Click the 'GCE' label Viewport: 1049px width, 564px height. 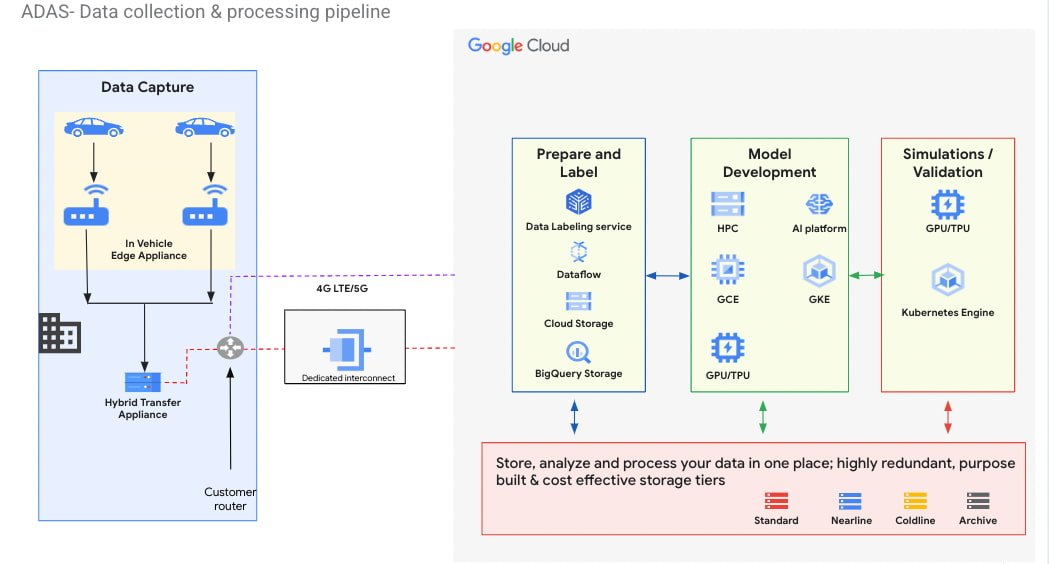[x=728, y=299]
